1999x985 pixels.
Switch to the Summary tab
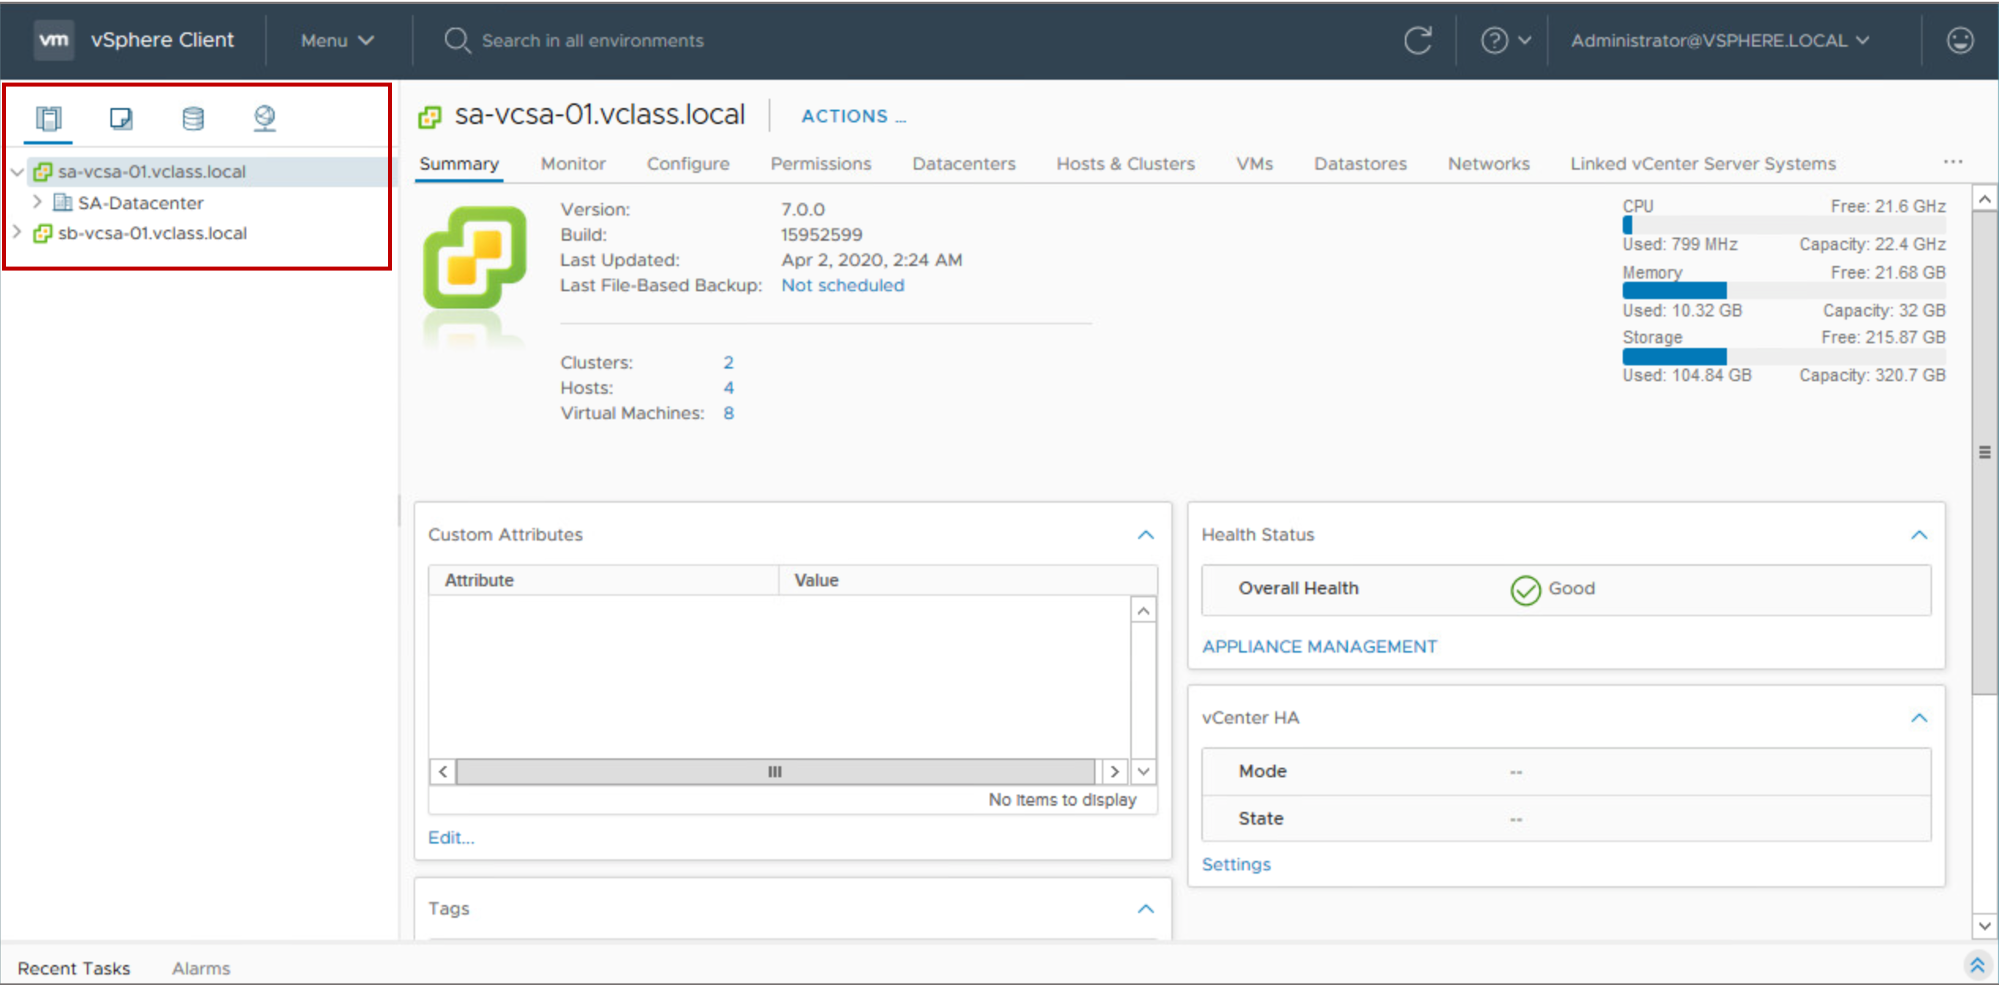pos(459,164)
